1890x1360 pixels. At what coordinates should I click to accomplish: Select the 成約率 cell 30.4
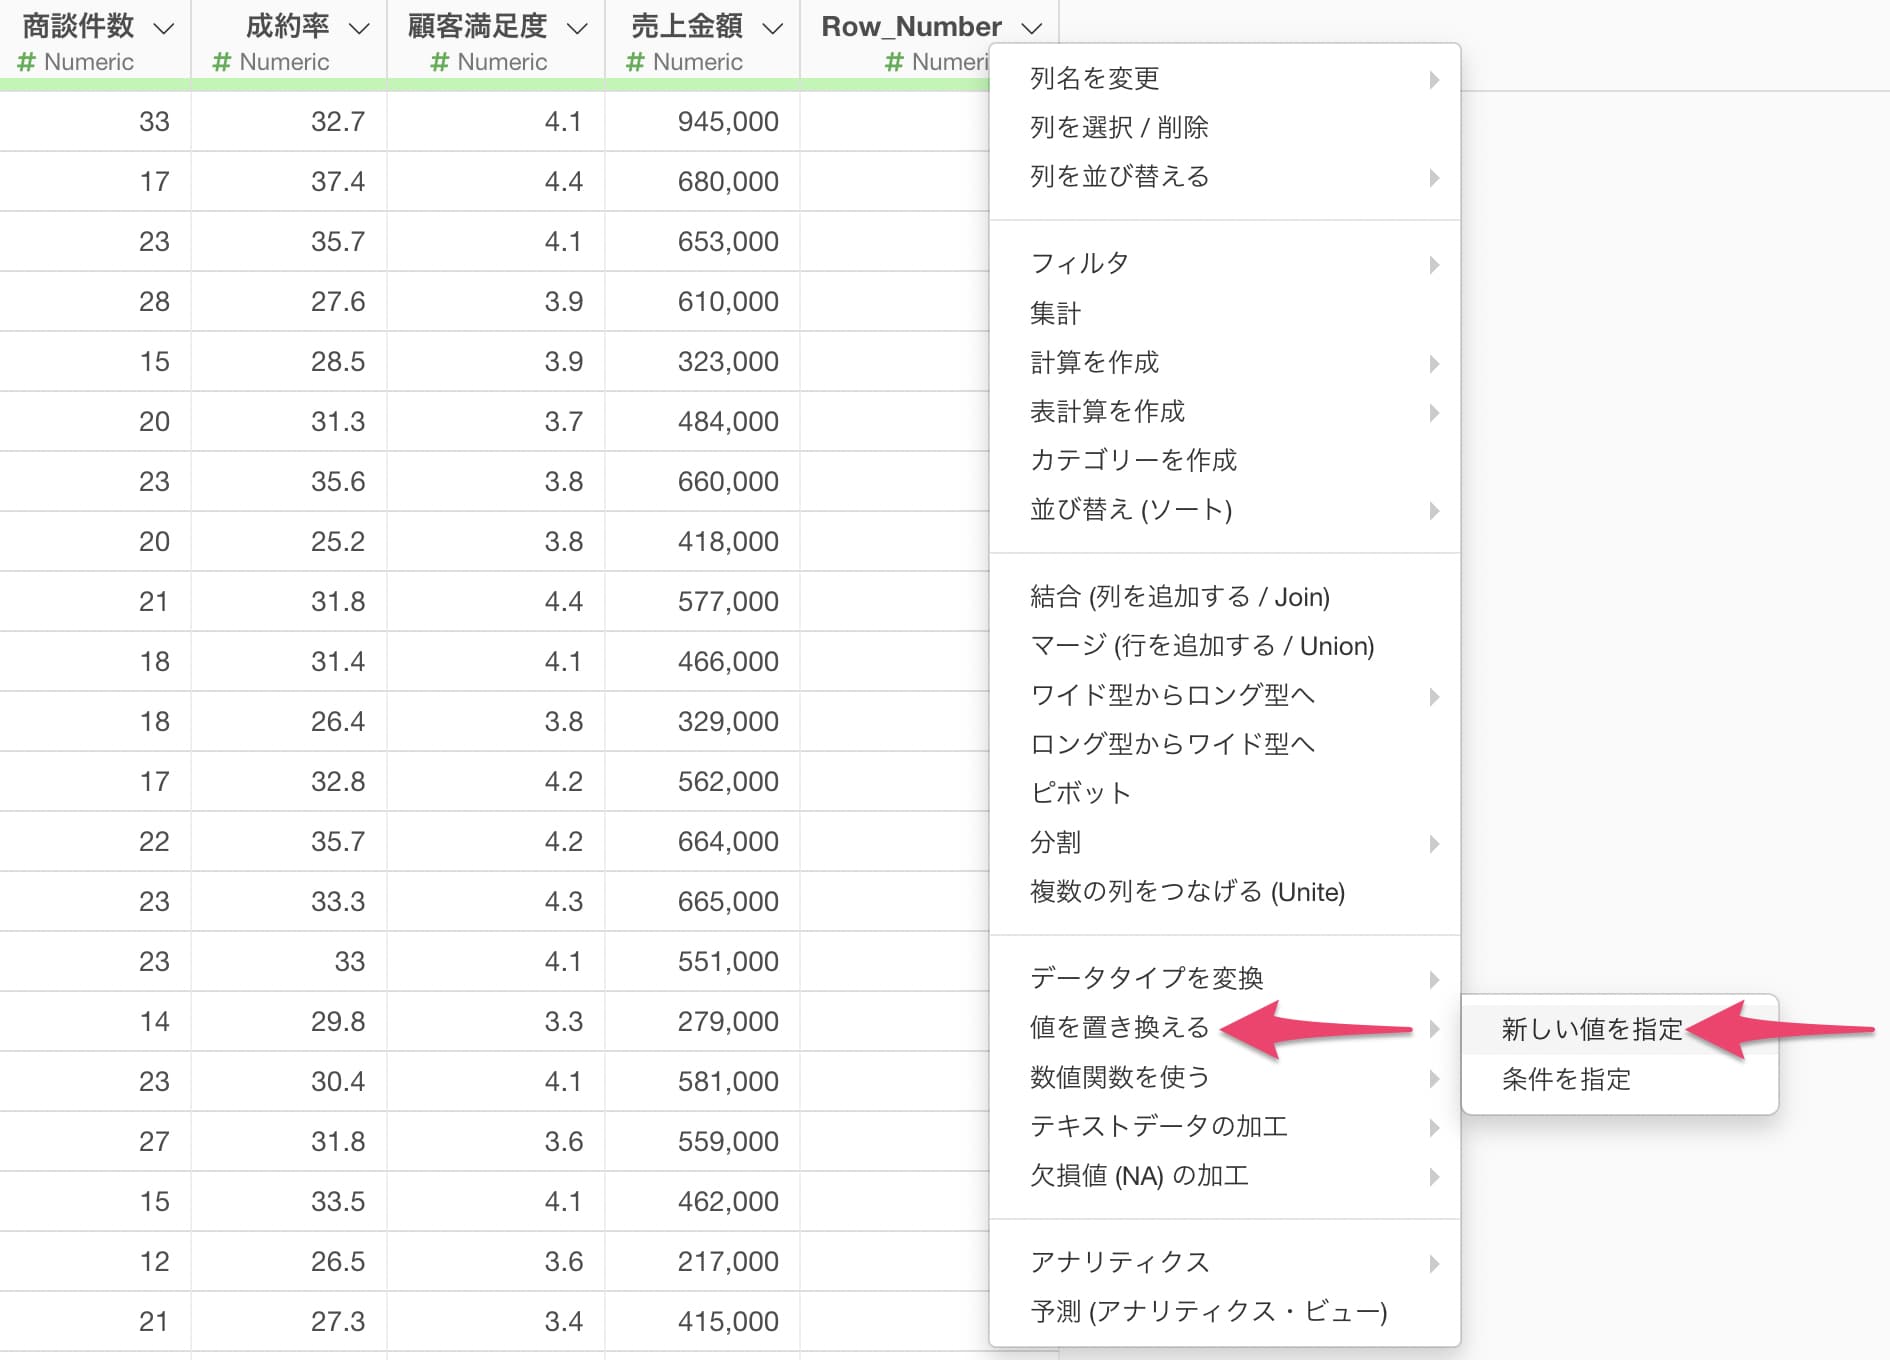pyautogui.click(x=289, y=1082)
